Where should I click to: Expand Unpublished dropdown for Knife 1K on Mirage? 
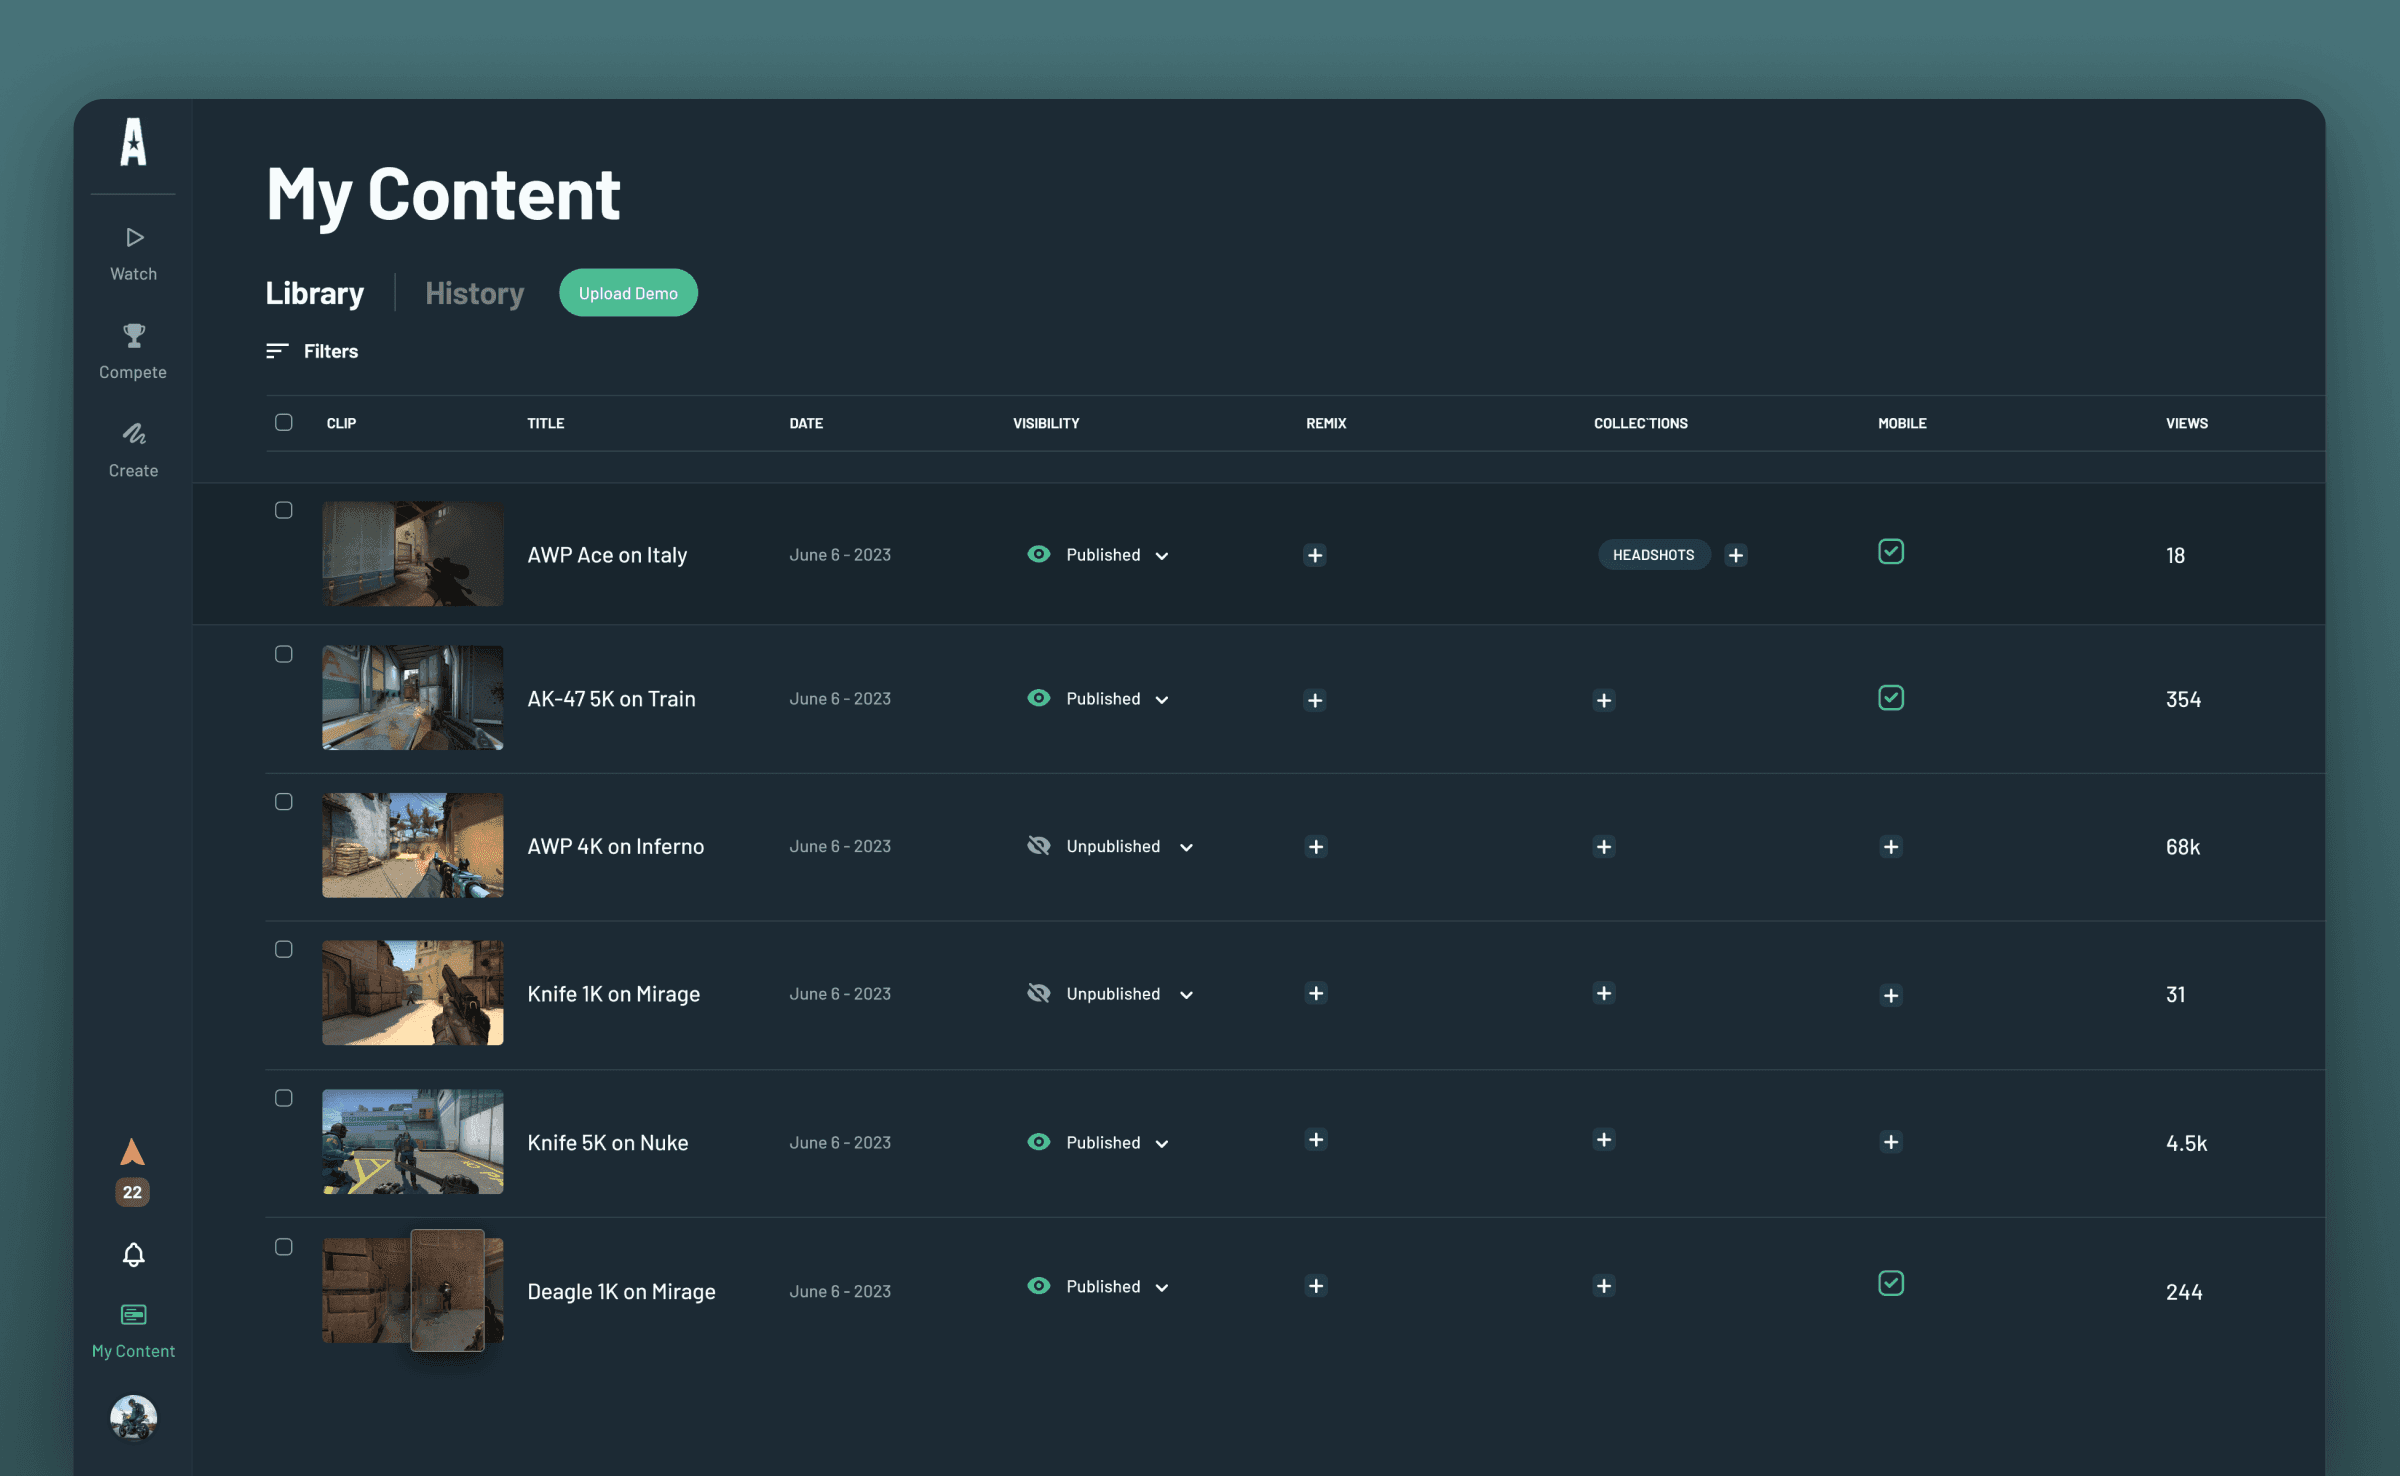[1186, 995]
